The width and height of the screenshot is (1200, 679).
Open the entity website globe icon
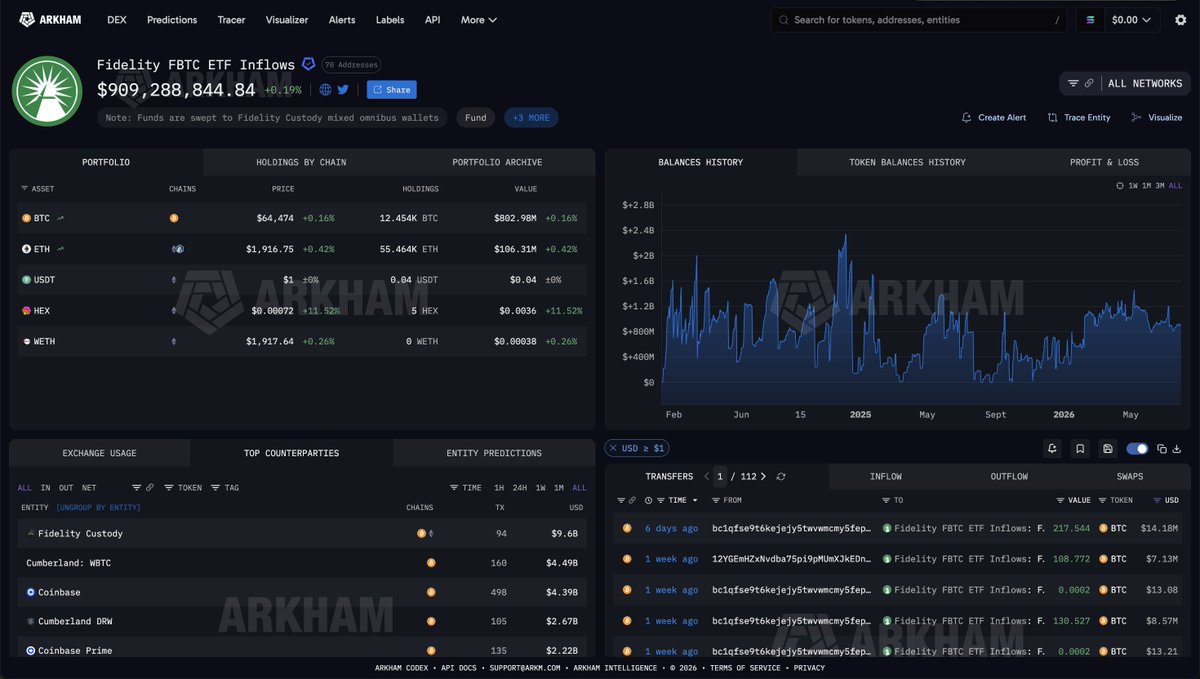(326, 90)
